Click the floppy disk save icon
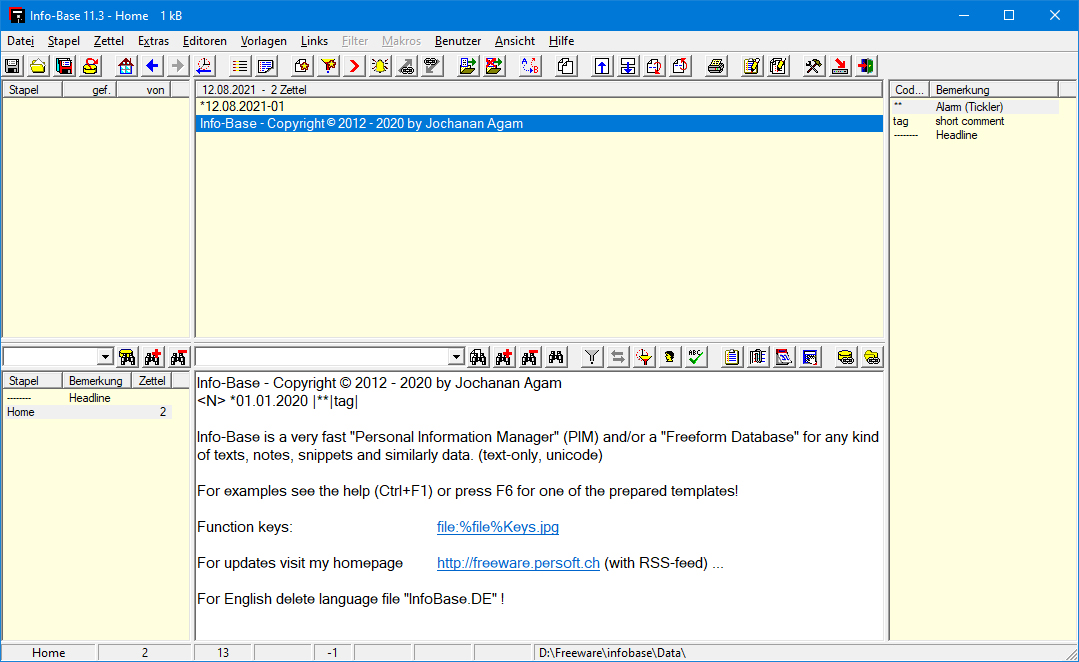Screen dimensions: 1079x662 pos(12,66)
